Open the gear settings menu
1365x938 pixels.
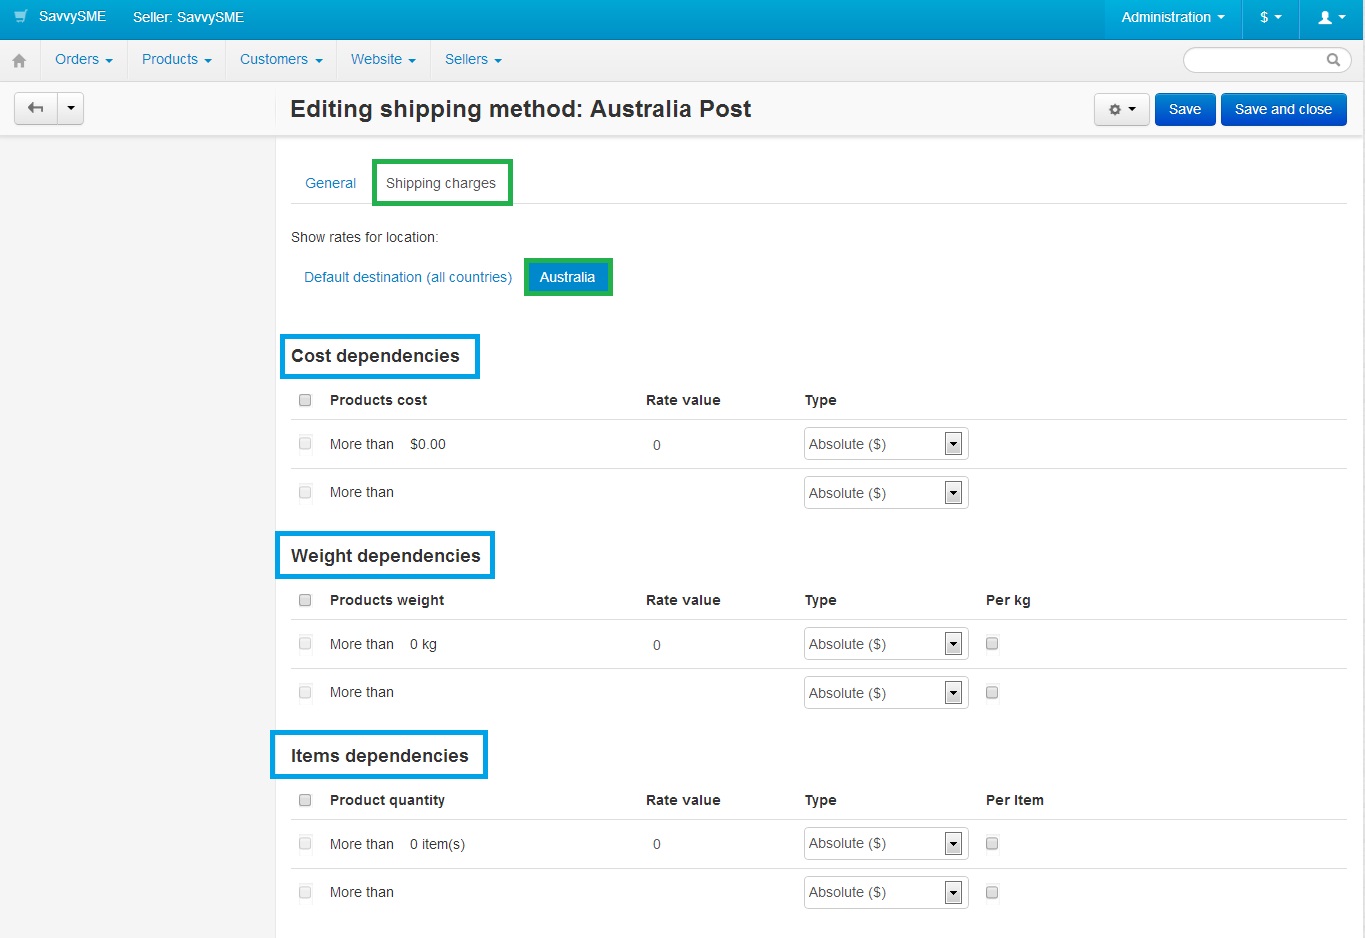click(x=1122, y=109)
